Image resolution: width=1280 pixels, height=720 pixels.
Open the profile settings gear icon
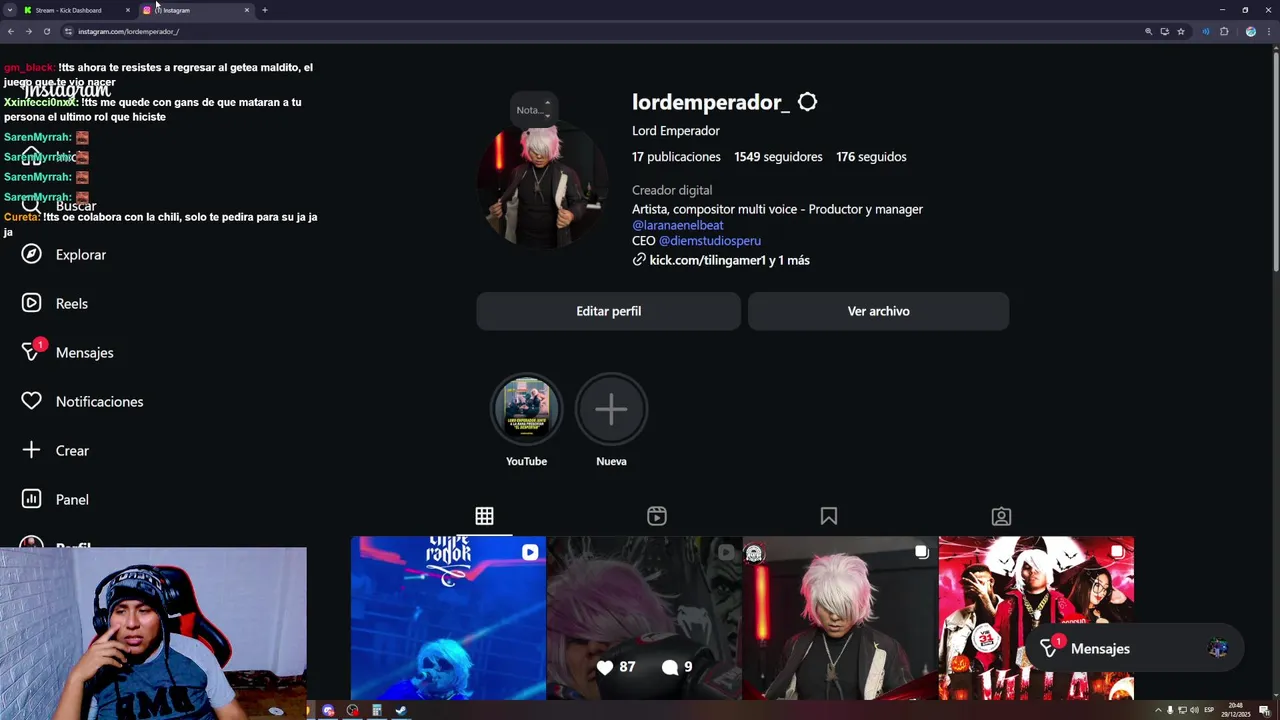(807, 102)
